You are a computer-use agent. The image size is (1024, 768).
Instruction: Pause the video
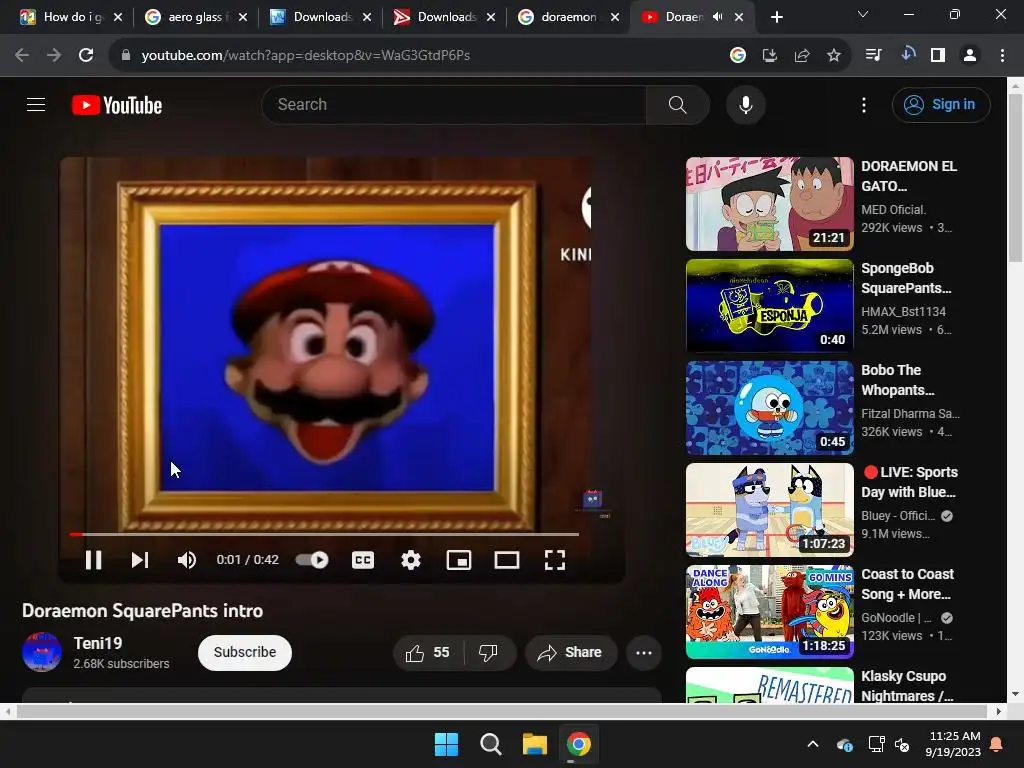93,560
